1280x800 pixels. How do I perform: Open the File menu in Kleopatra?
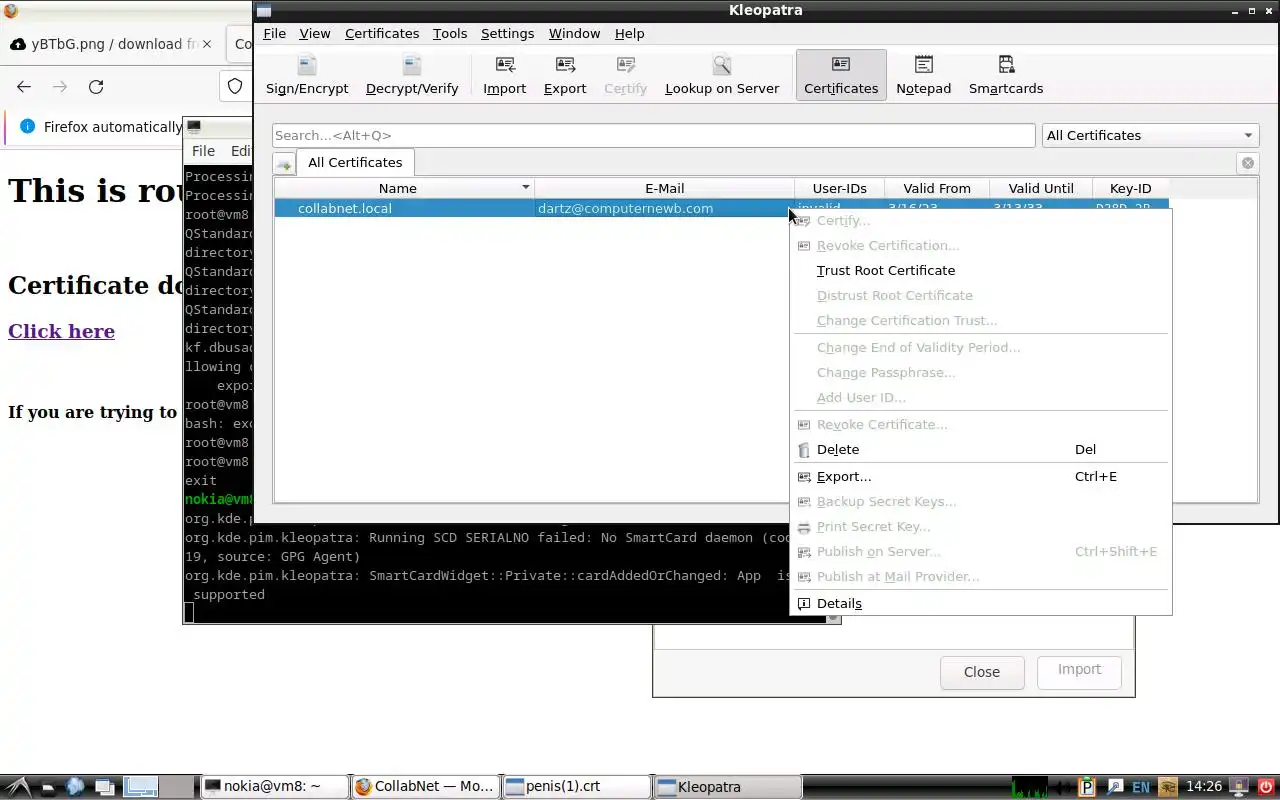point(274,33)
